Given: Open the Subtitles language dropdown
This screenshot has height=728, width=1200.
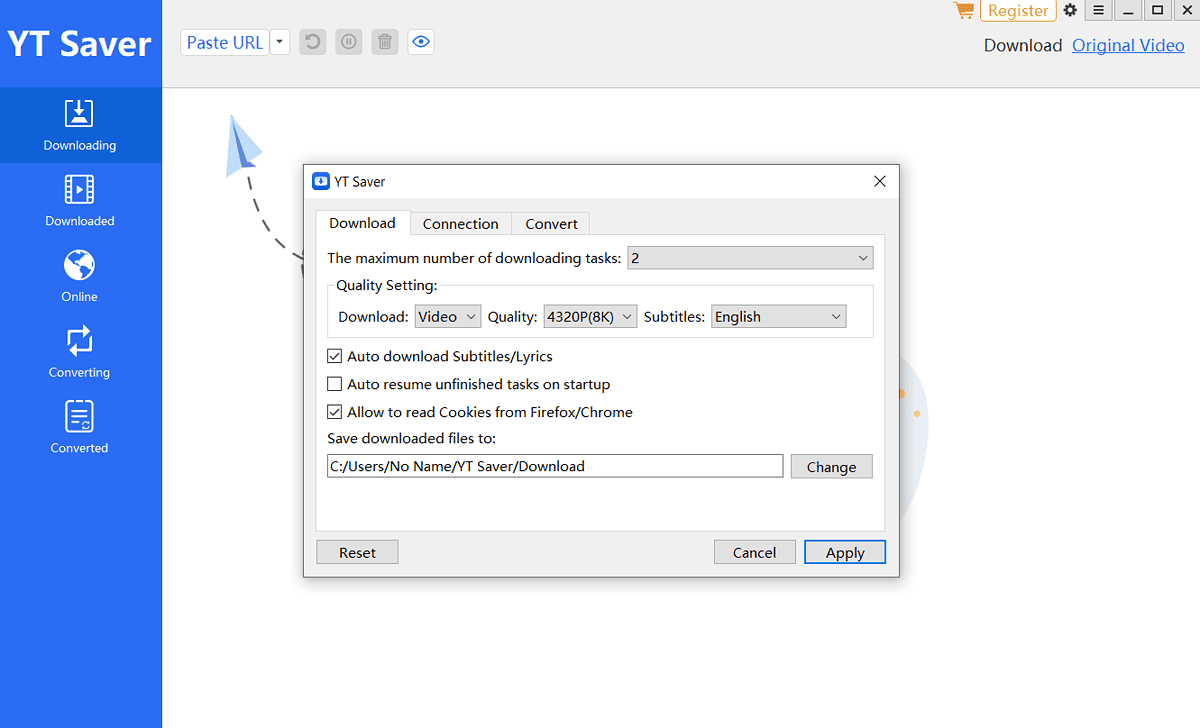Looking at the screenshot, I should (778, 316).
